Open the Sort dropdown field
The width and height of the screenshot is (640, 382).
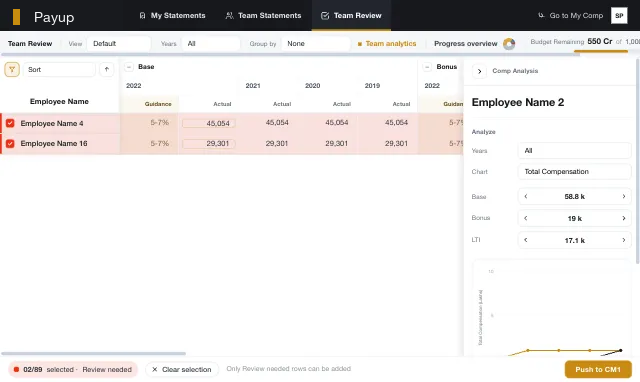pos(59,69)
